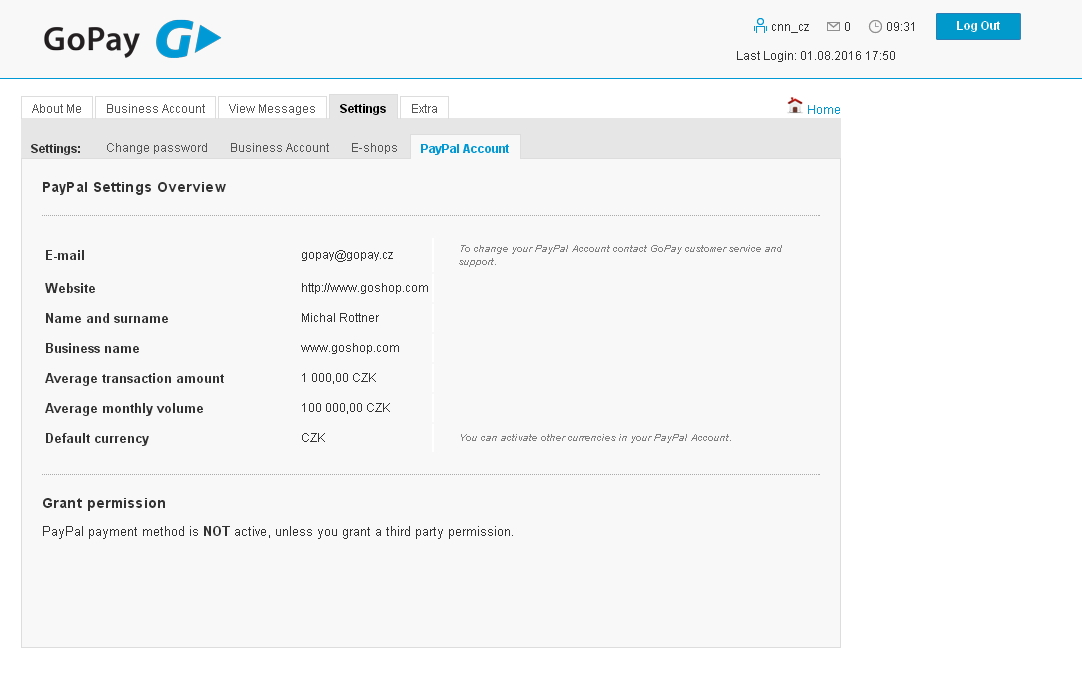Click the business name www.goshop.com value

click(x=350, y=348)
